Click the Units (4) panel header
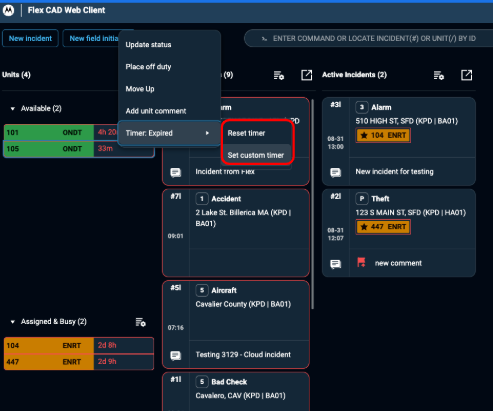Viewport: 493px width, 411px height. 16,75
